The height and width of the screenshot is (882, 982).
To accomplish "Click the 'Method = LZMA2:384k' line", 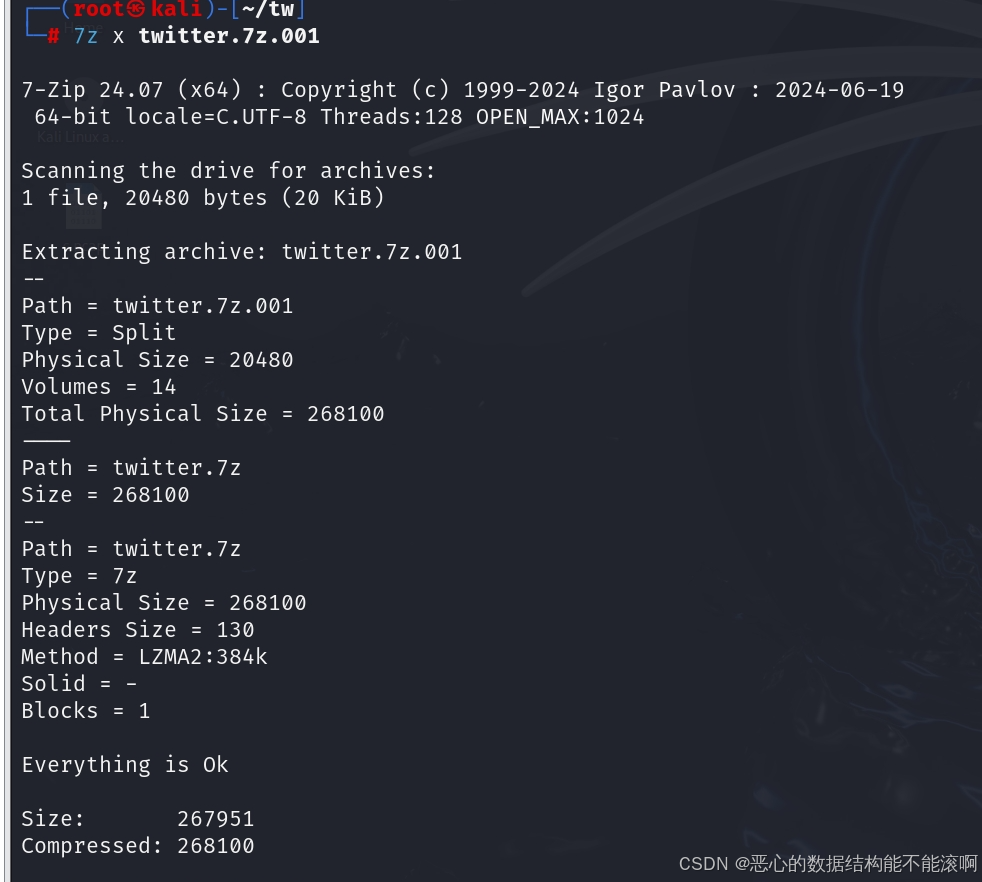I will (x=144, y=656).
